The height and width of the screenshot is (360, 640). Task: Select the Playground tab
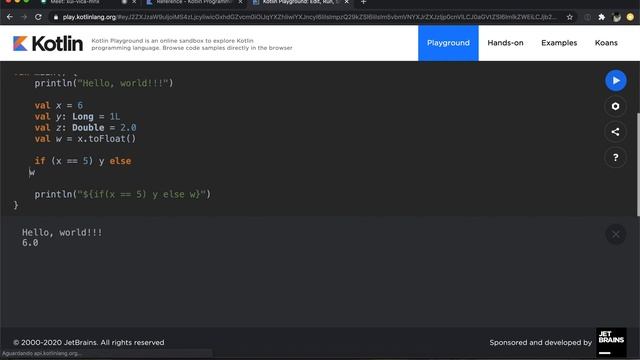448,43
